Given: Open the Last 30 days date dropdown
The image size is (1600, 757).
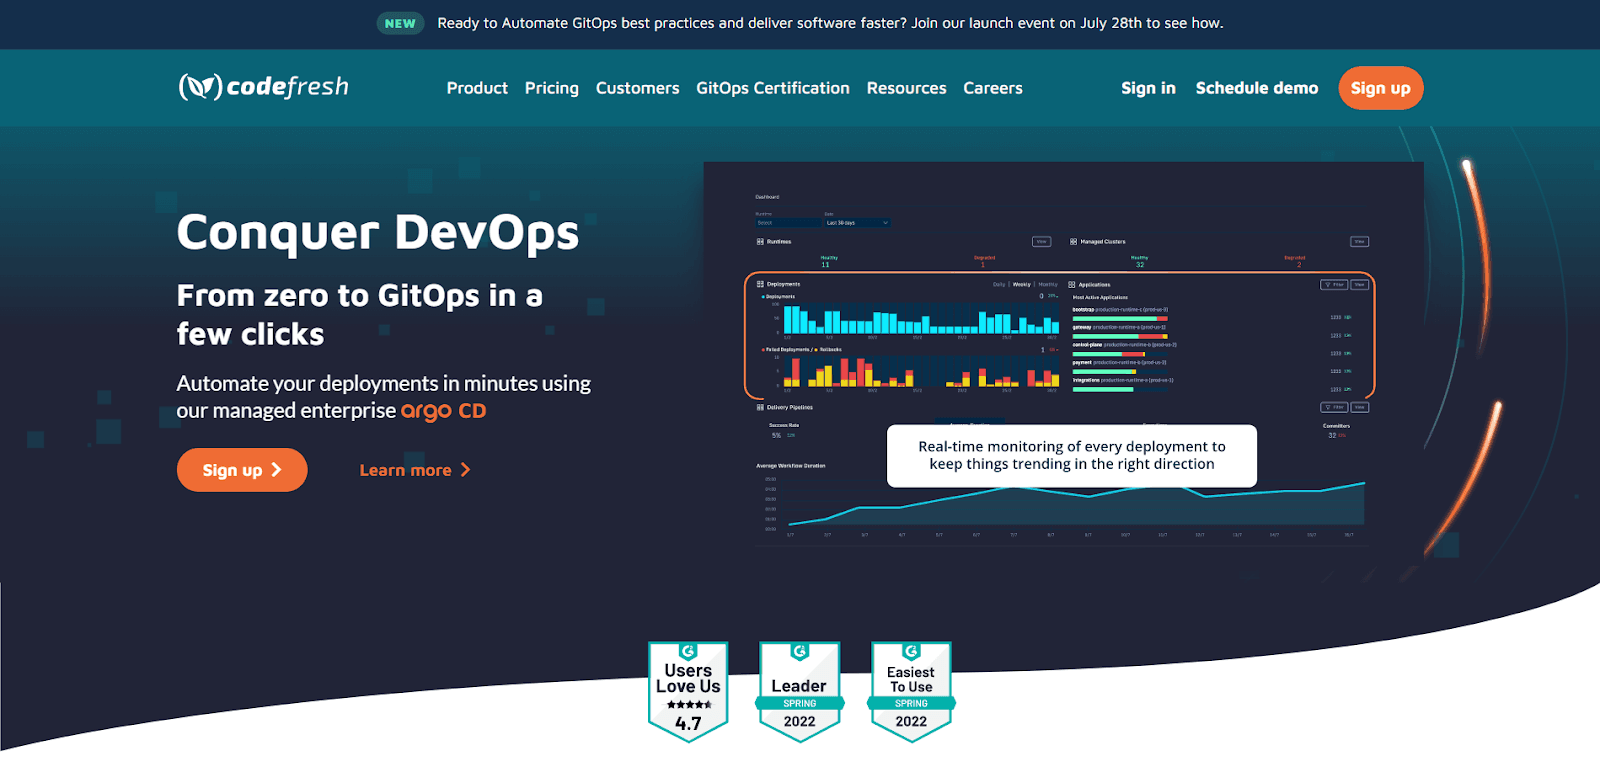Looking at the screenshot, I should [856, 223].
